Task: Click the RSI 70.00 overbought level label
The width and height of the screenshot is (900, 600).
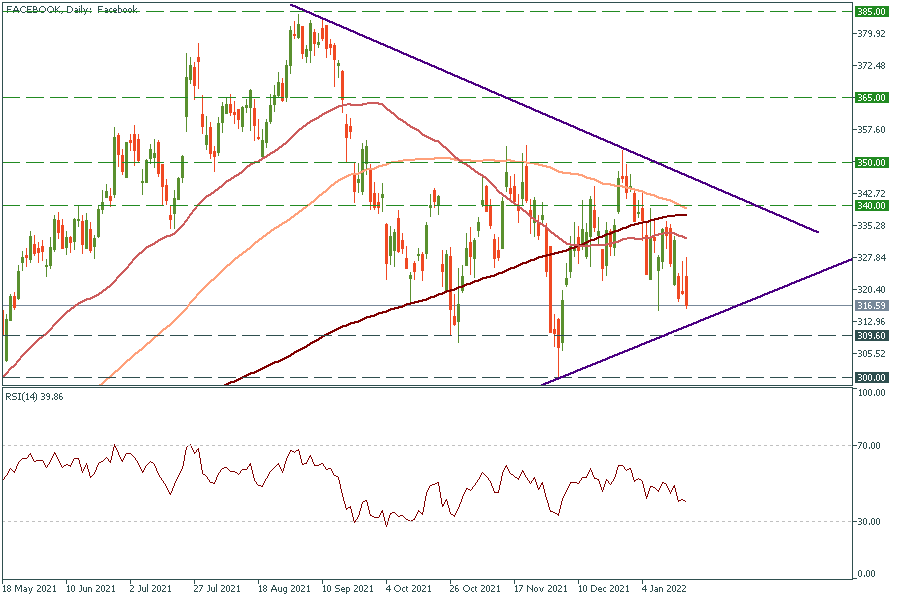Action: point(869,445)
